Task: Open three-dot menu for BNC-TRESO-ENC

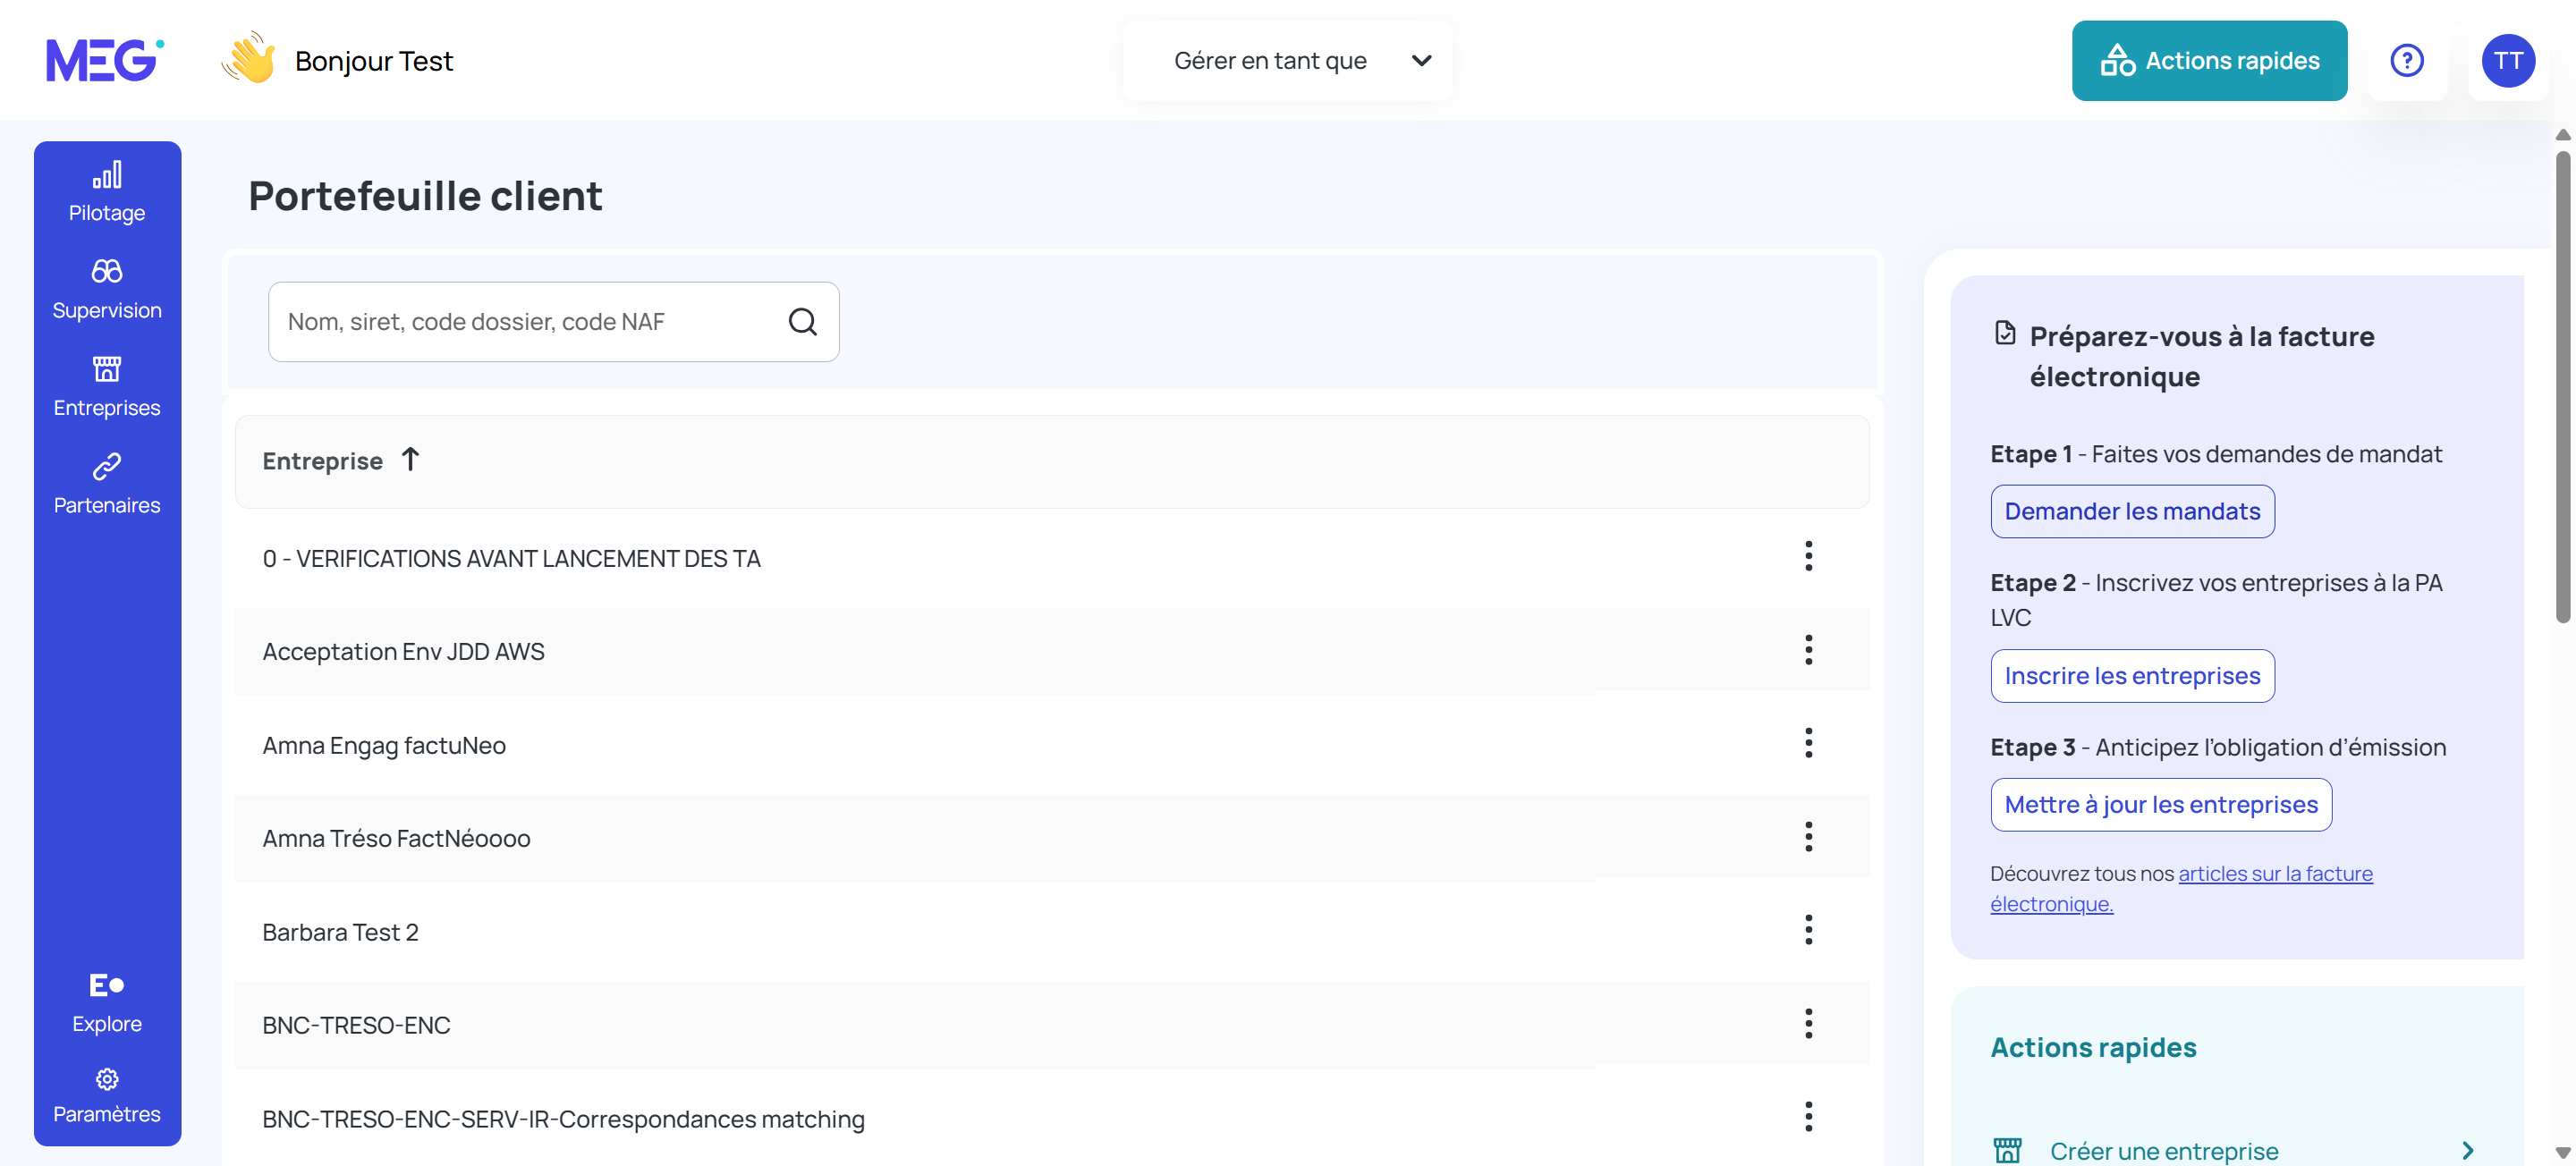Action: click(x=1808, y=1023)
